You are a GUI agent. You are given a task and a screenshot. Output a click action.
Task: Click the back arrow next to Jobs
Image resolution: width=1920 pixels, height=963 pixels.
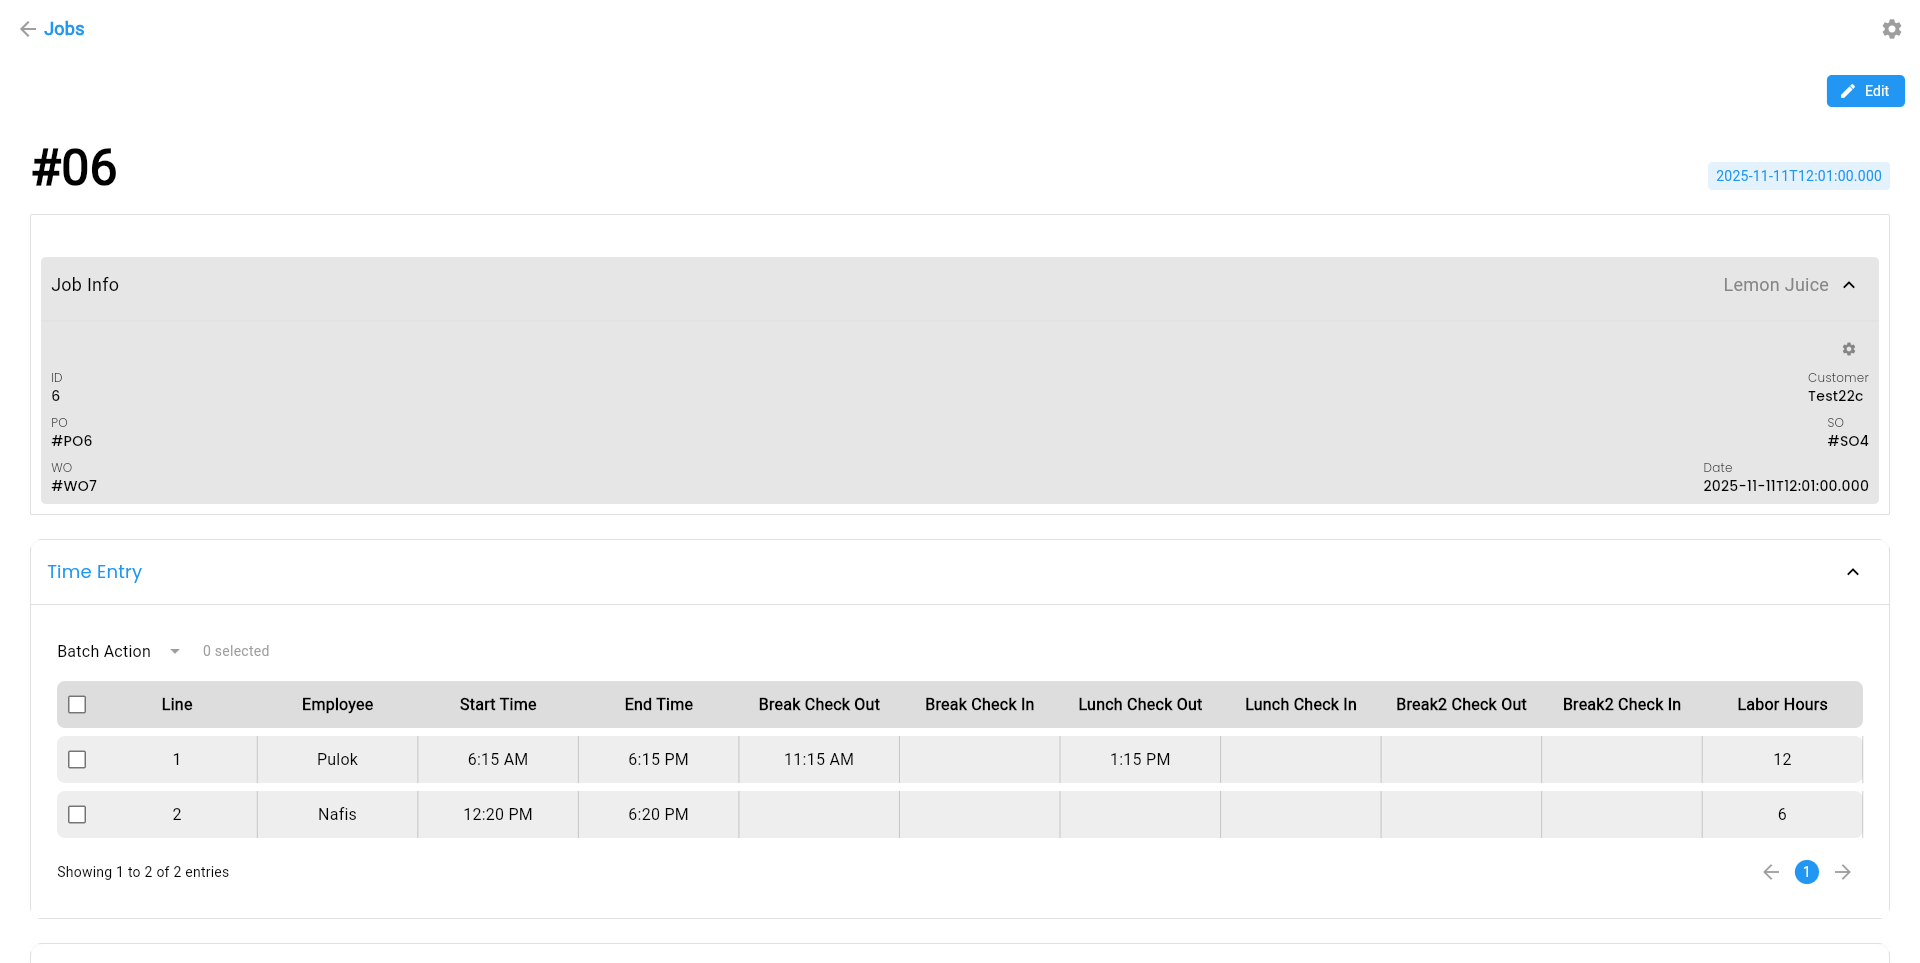[28, 29]
